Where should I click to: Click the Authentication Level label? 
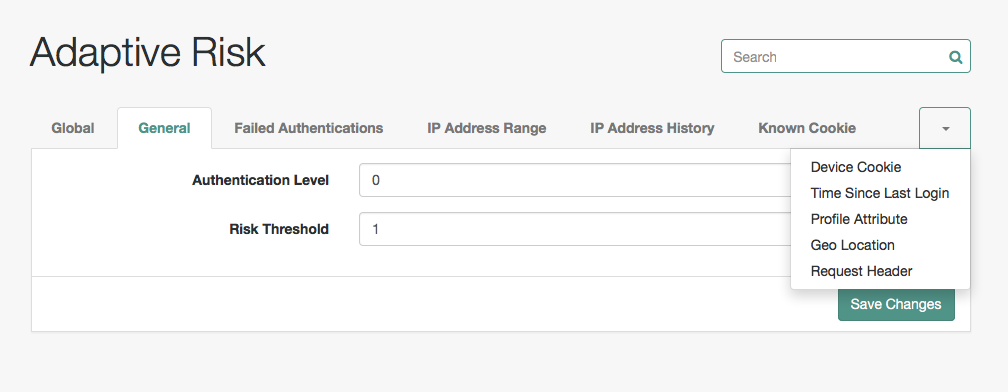(x=260, y=181)
